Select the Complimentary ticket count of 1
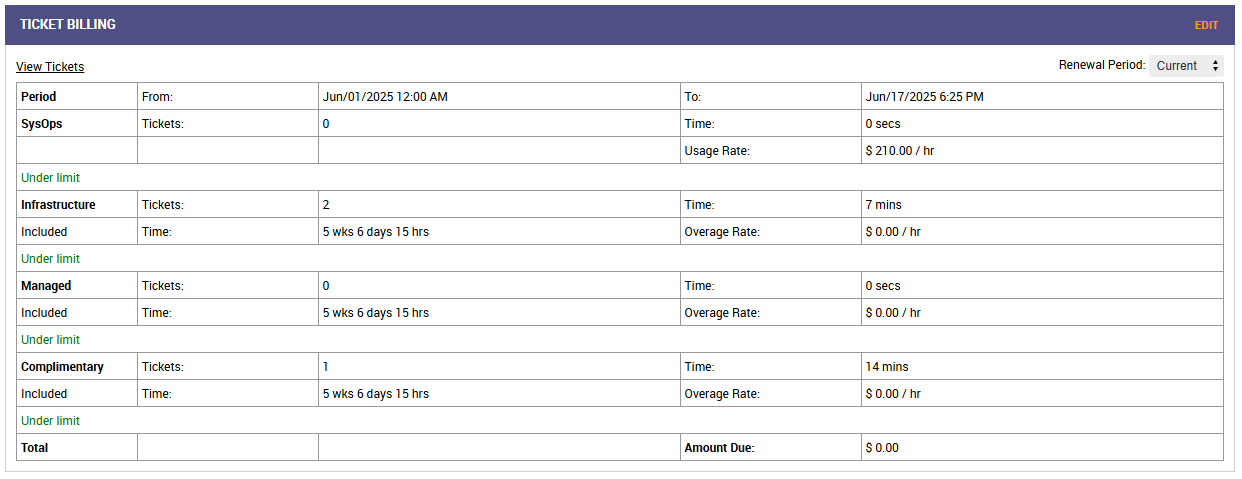The height and width of the screenshot is (479, 1242). point(326,367)
